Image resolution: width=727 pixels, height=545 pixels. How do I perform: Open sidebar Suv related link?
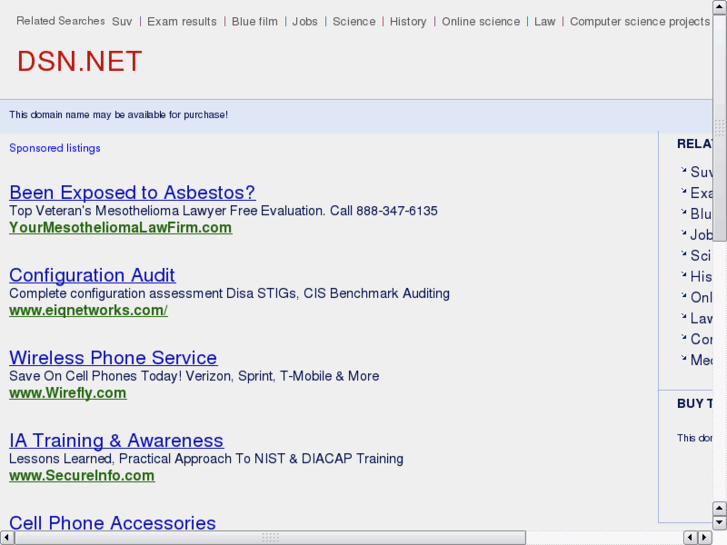click(701, 172)
